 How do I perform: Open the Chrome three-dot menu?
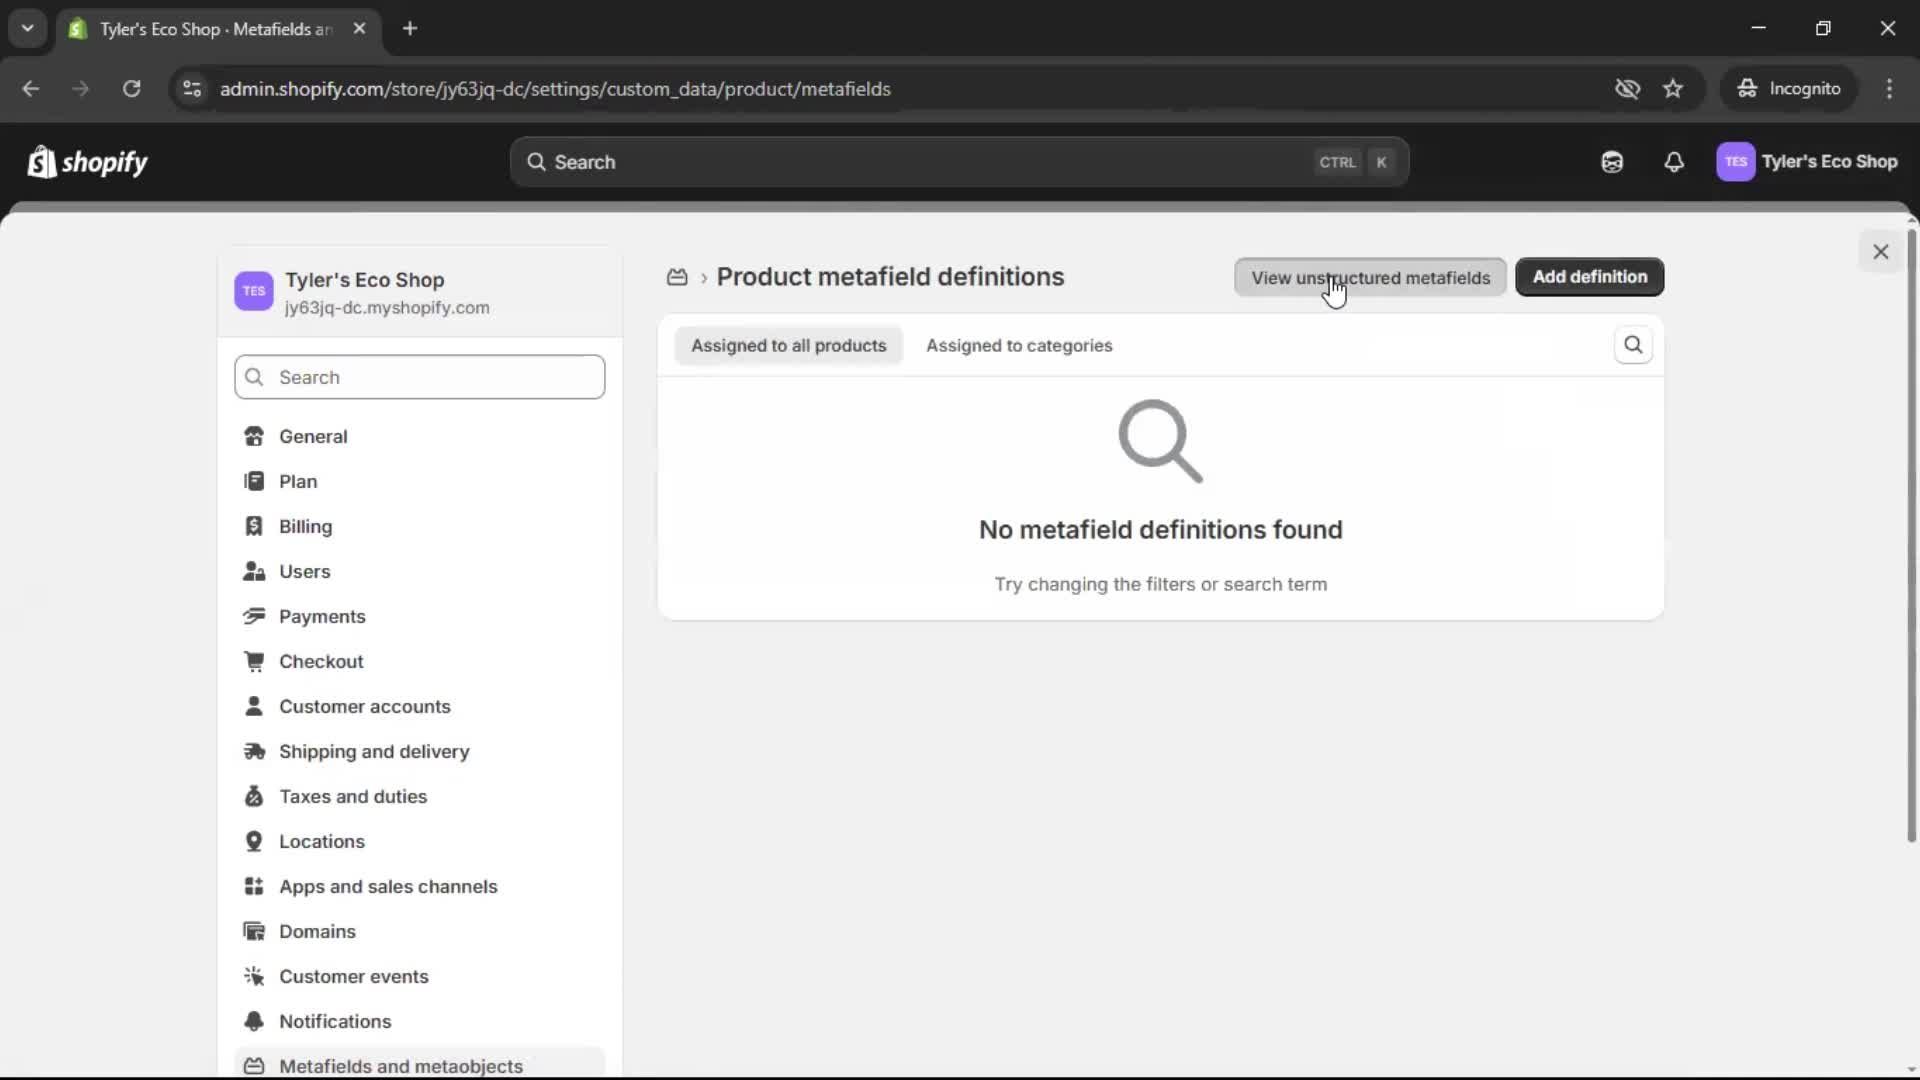(1889, 89)
